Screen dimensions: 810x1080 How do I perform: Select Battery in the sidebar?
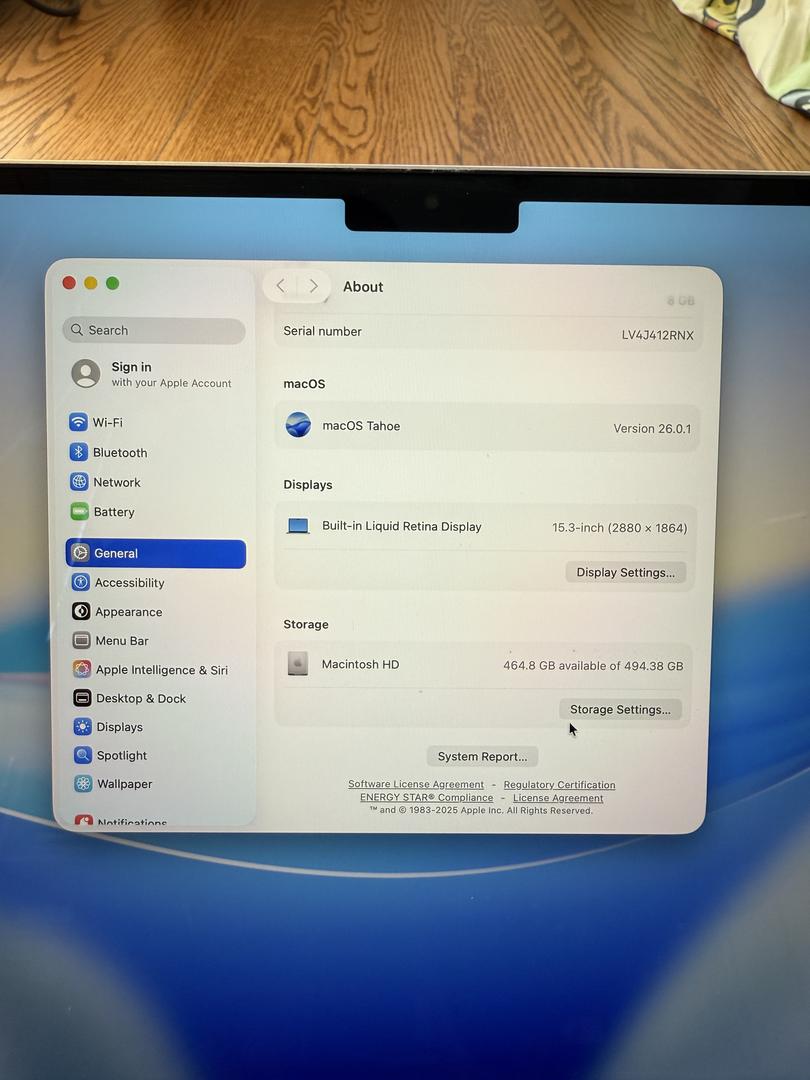click(113, 512)
